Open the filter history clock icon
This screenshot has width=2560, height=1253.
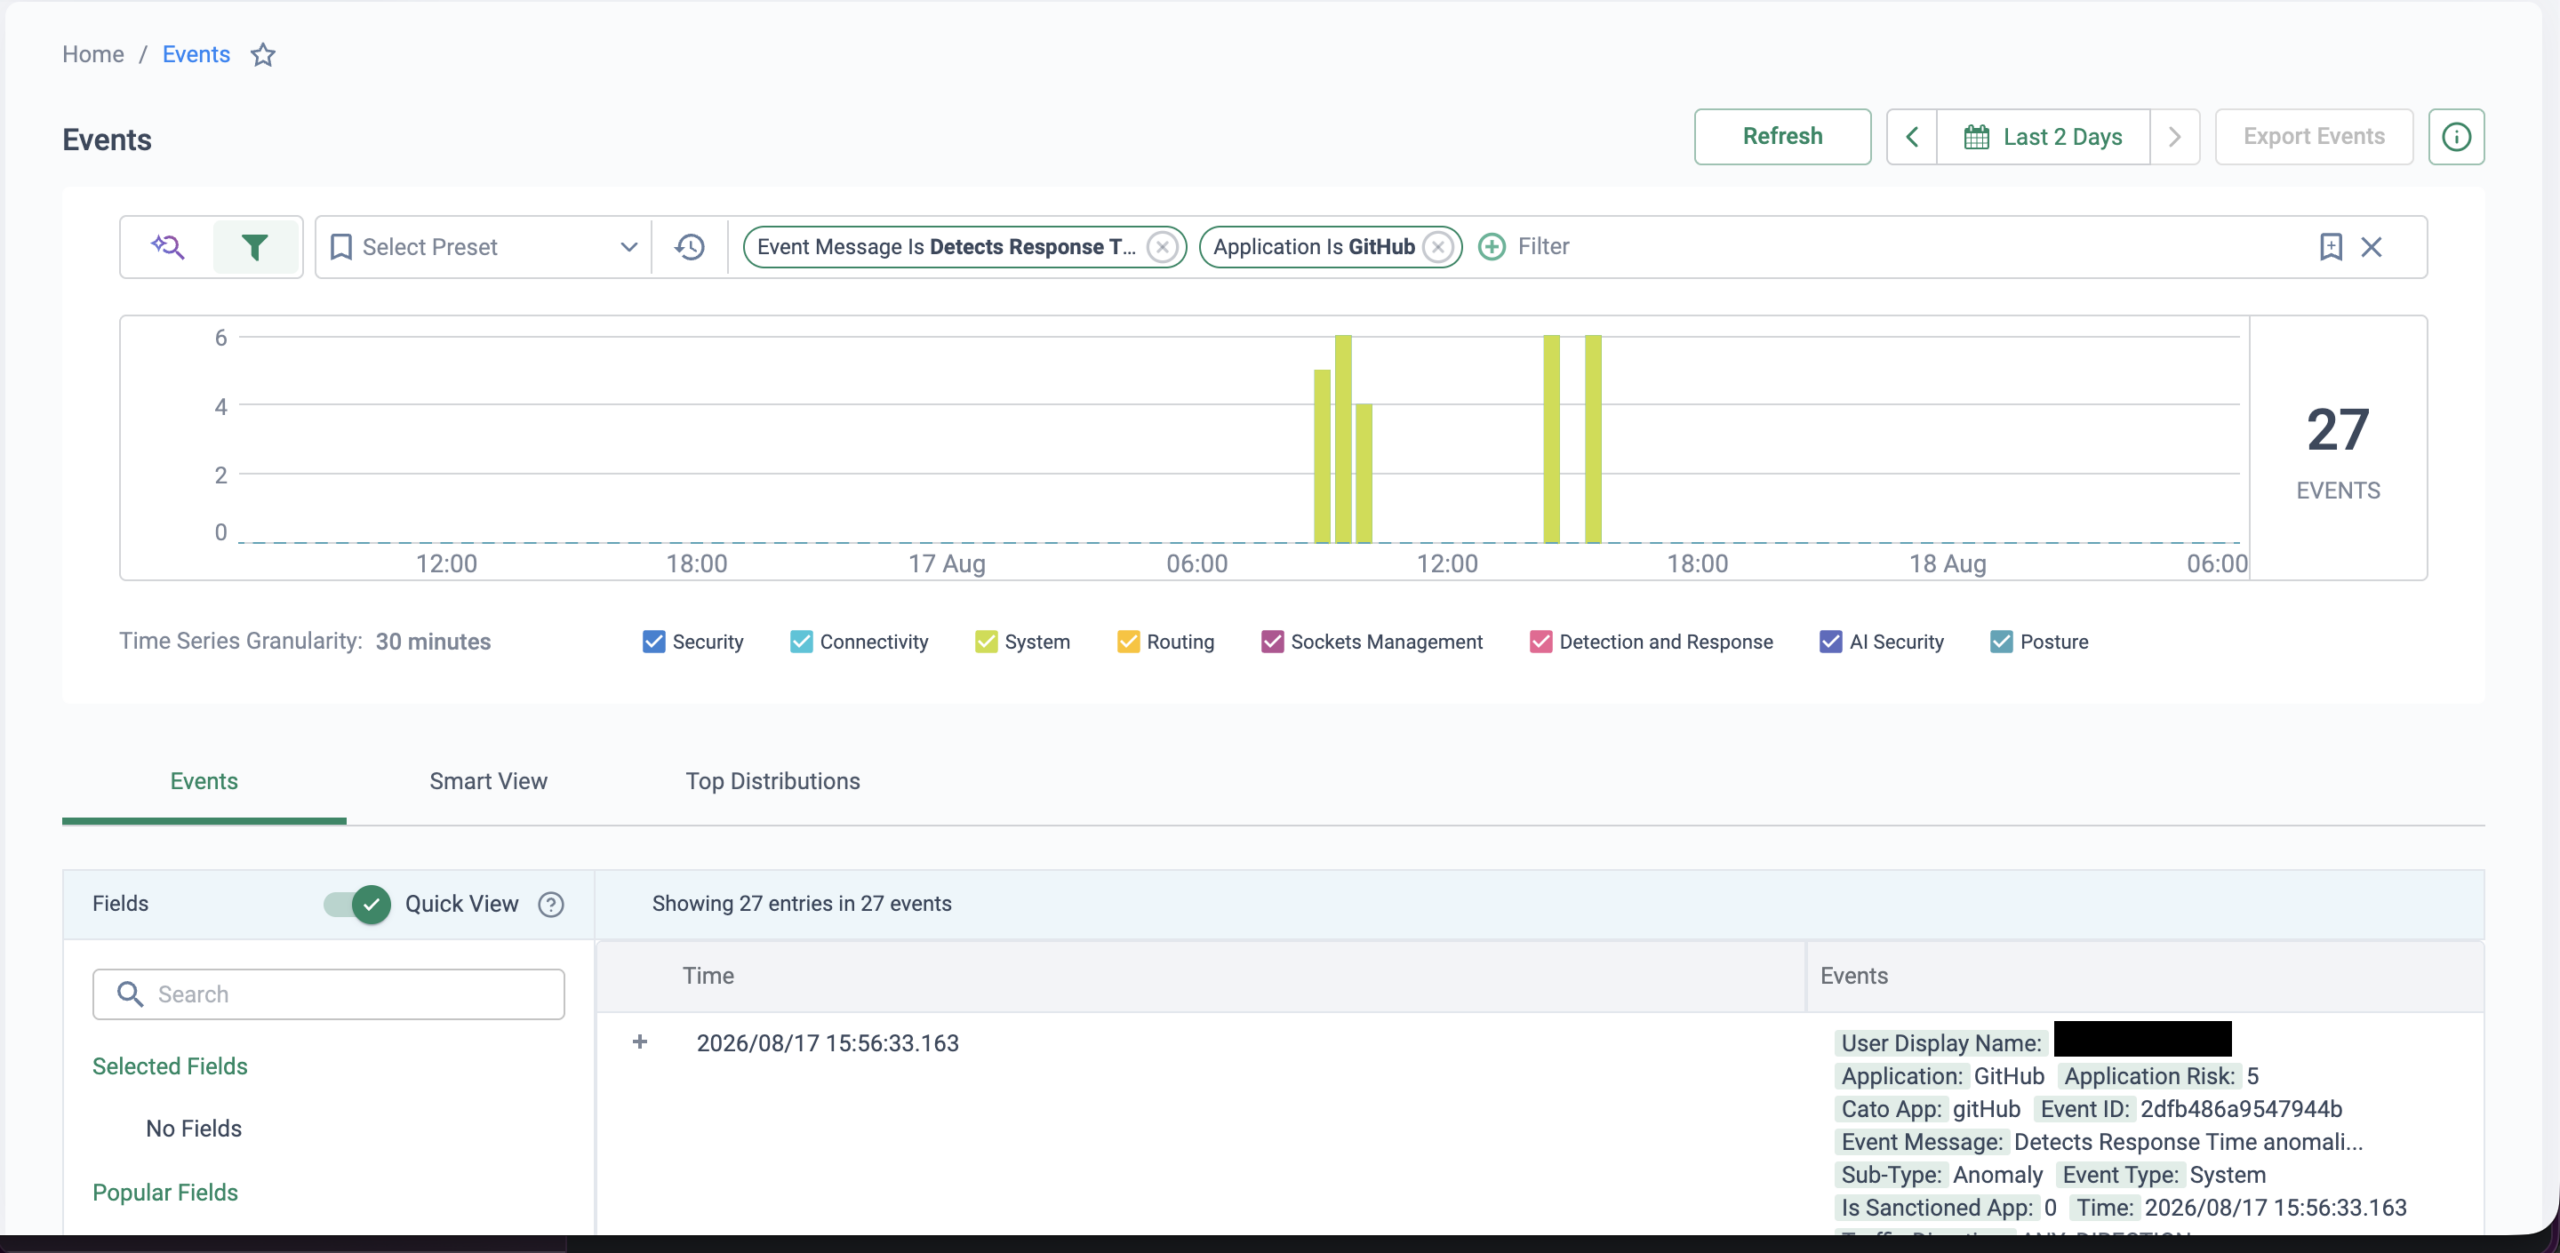[x=690, y=246]
